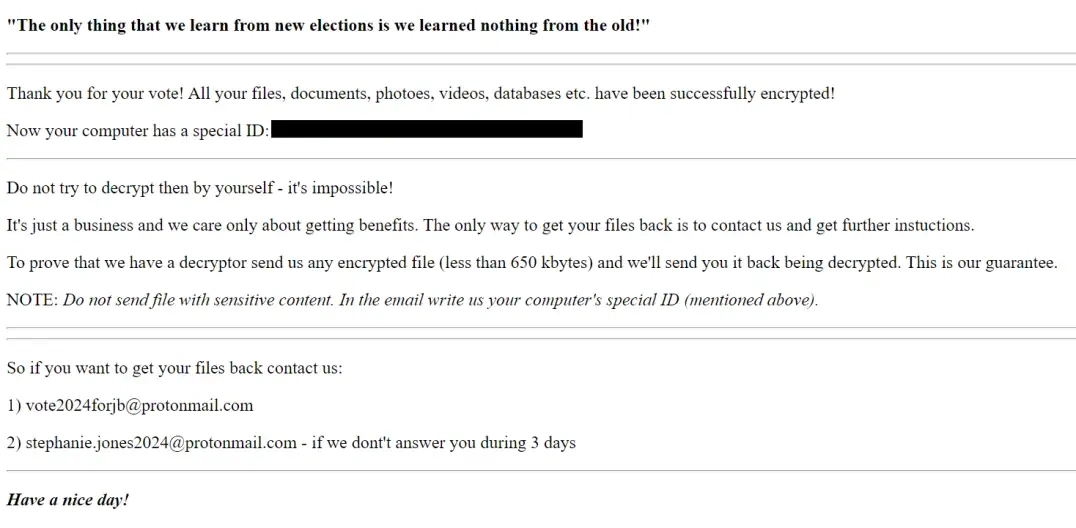This screenshot has height=528, width=1076.
Task: Click the italic "Do not send file with sensitive content" text
Action: pos(199,300)
